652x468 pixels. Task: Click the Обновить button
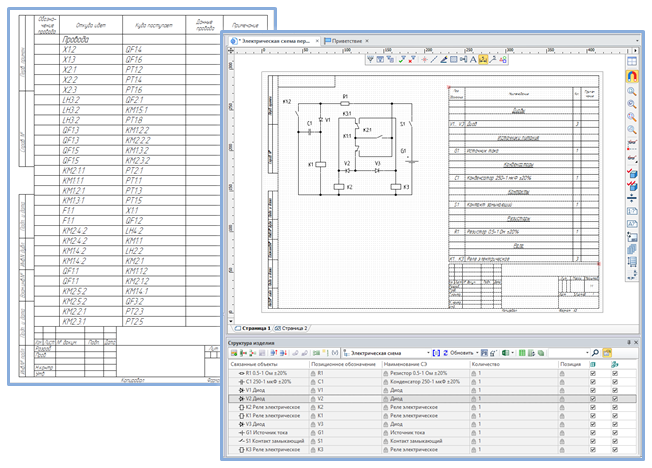tap(459, 353)
